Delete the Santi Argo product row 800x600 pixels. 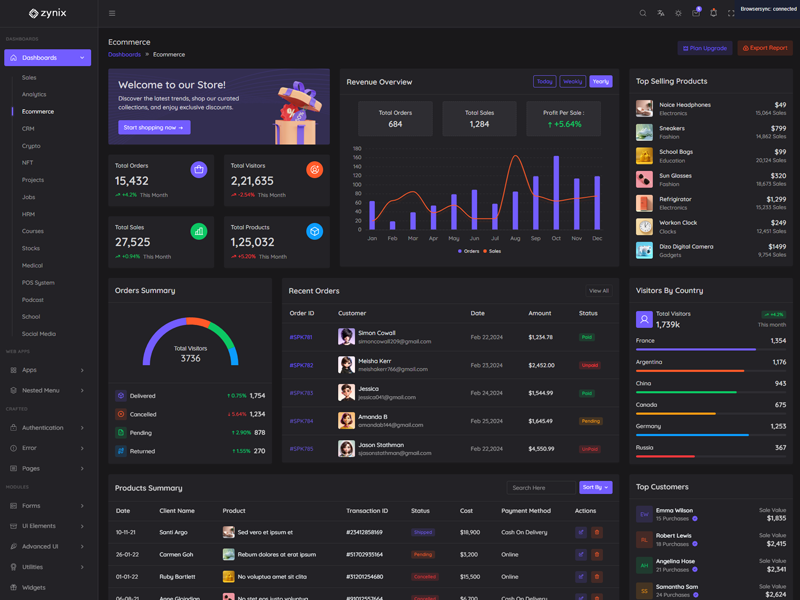point(597,532)
